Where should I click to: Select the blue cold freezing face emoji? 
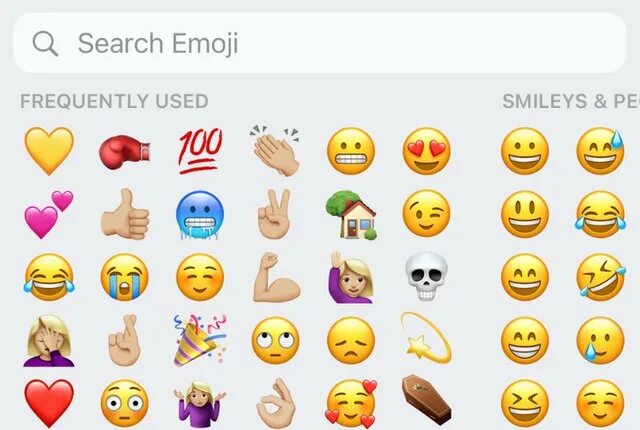(200, 215)
